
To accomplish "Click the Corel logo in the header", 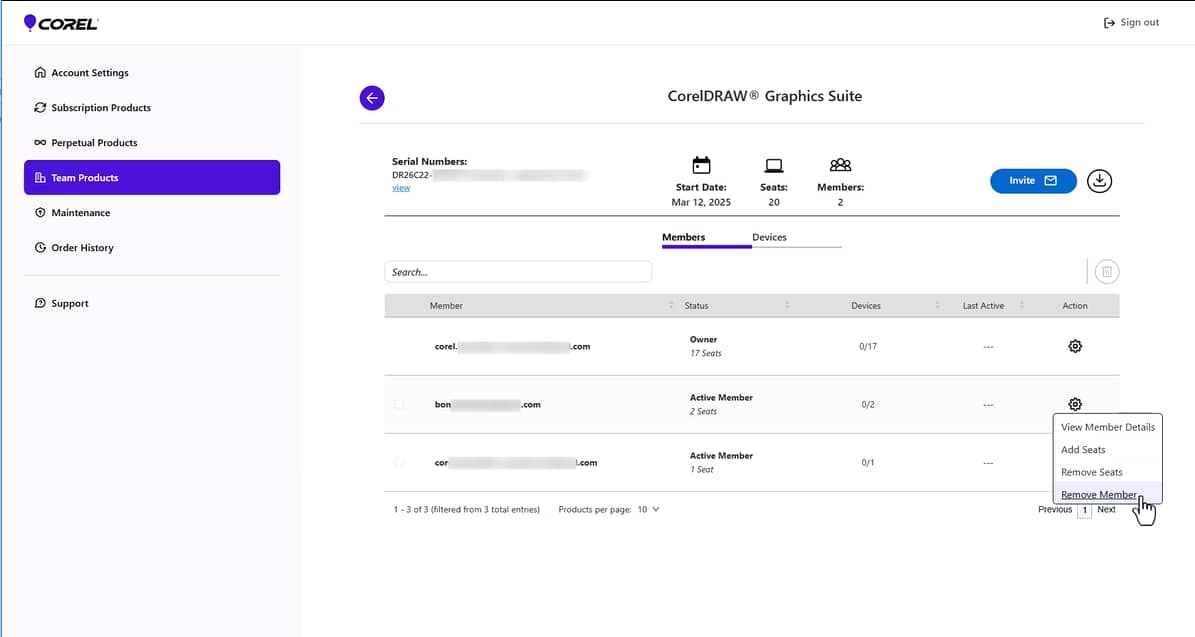I will point(60,22).
